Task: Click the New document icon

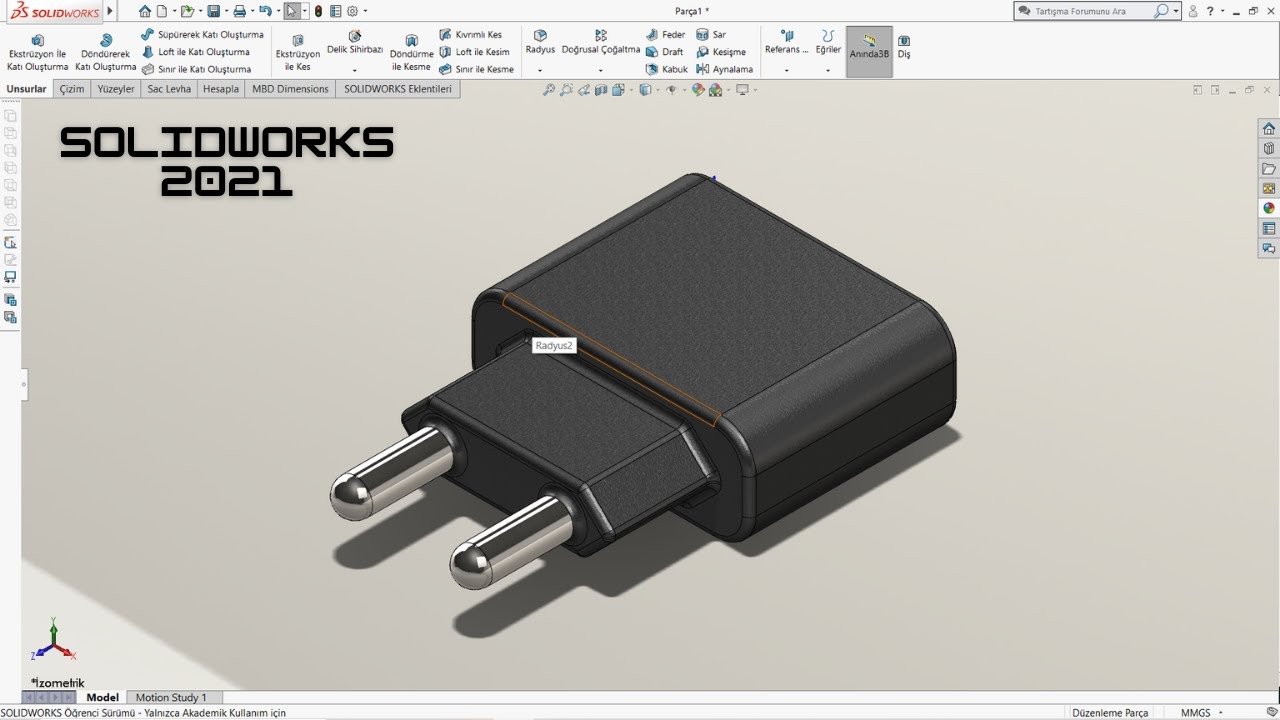Action: [160, 11]
